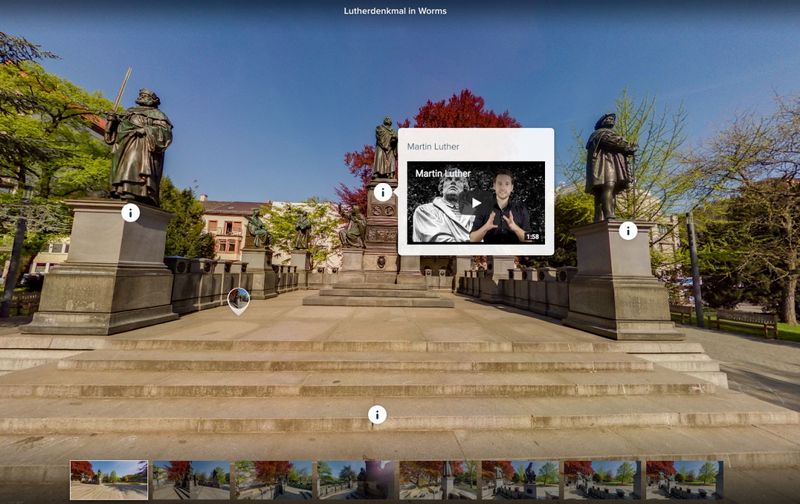Select the fourth scene thumbnail

tap(356, 480)
